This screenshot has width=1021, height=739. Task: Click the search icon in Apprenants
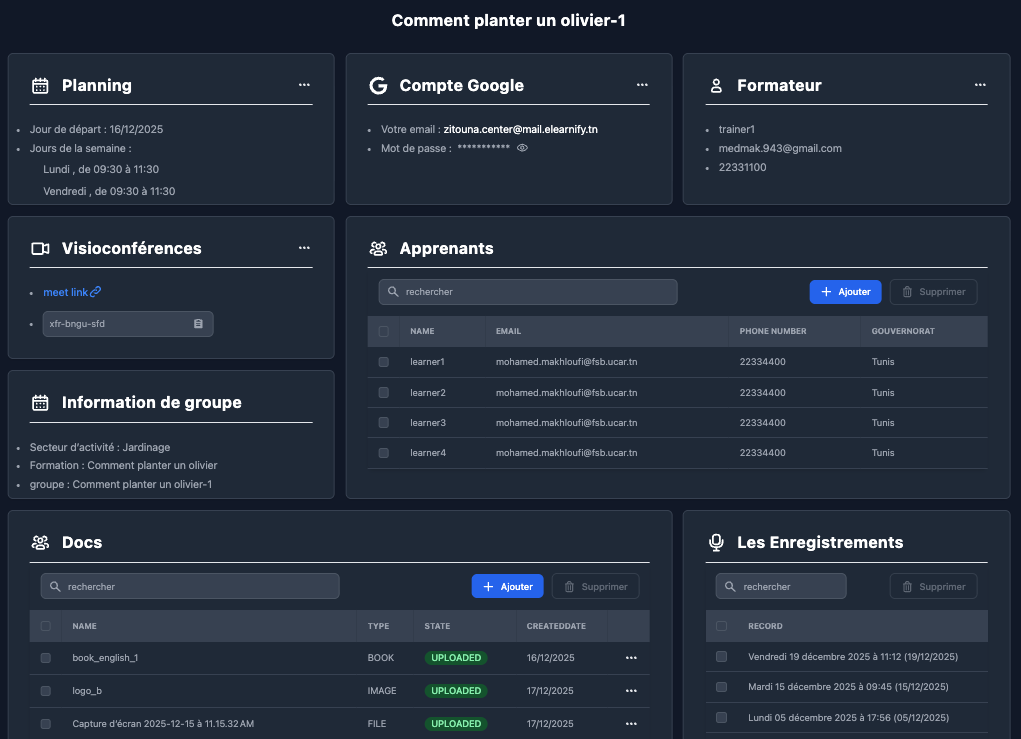(393, 292)
